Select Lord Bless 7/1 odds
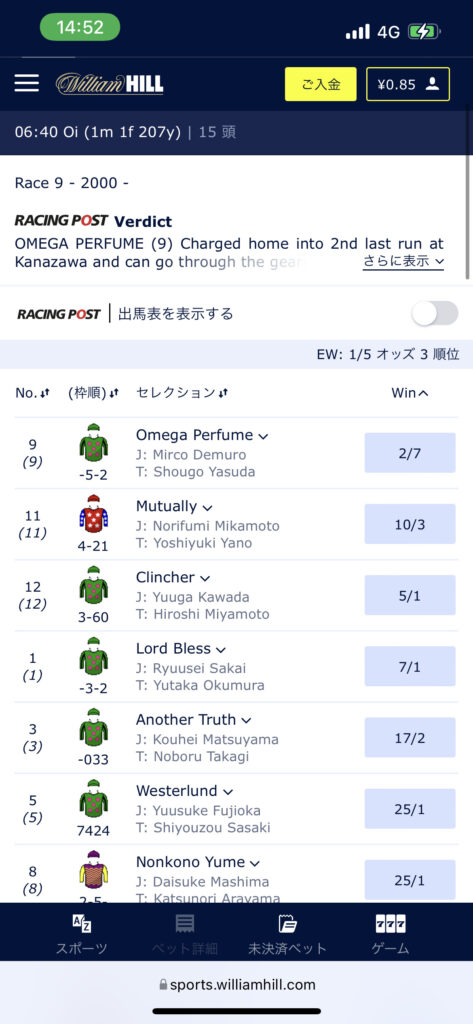473x1024 pixels. (410, 666)
